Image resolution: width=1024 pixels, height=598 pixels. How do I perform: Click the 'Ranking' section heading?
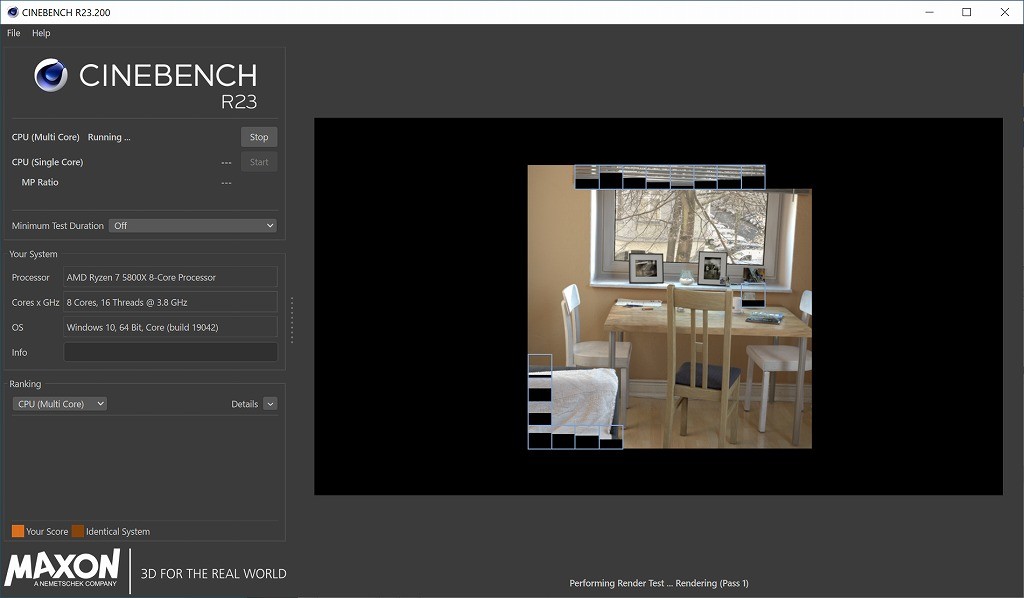click(x=25, y=384)
